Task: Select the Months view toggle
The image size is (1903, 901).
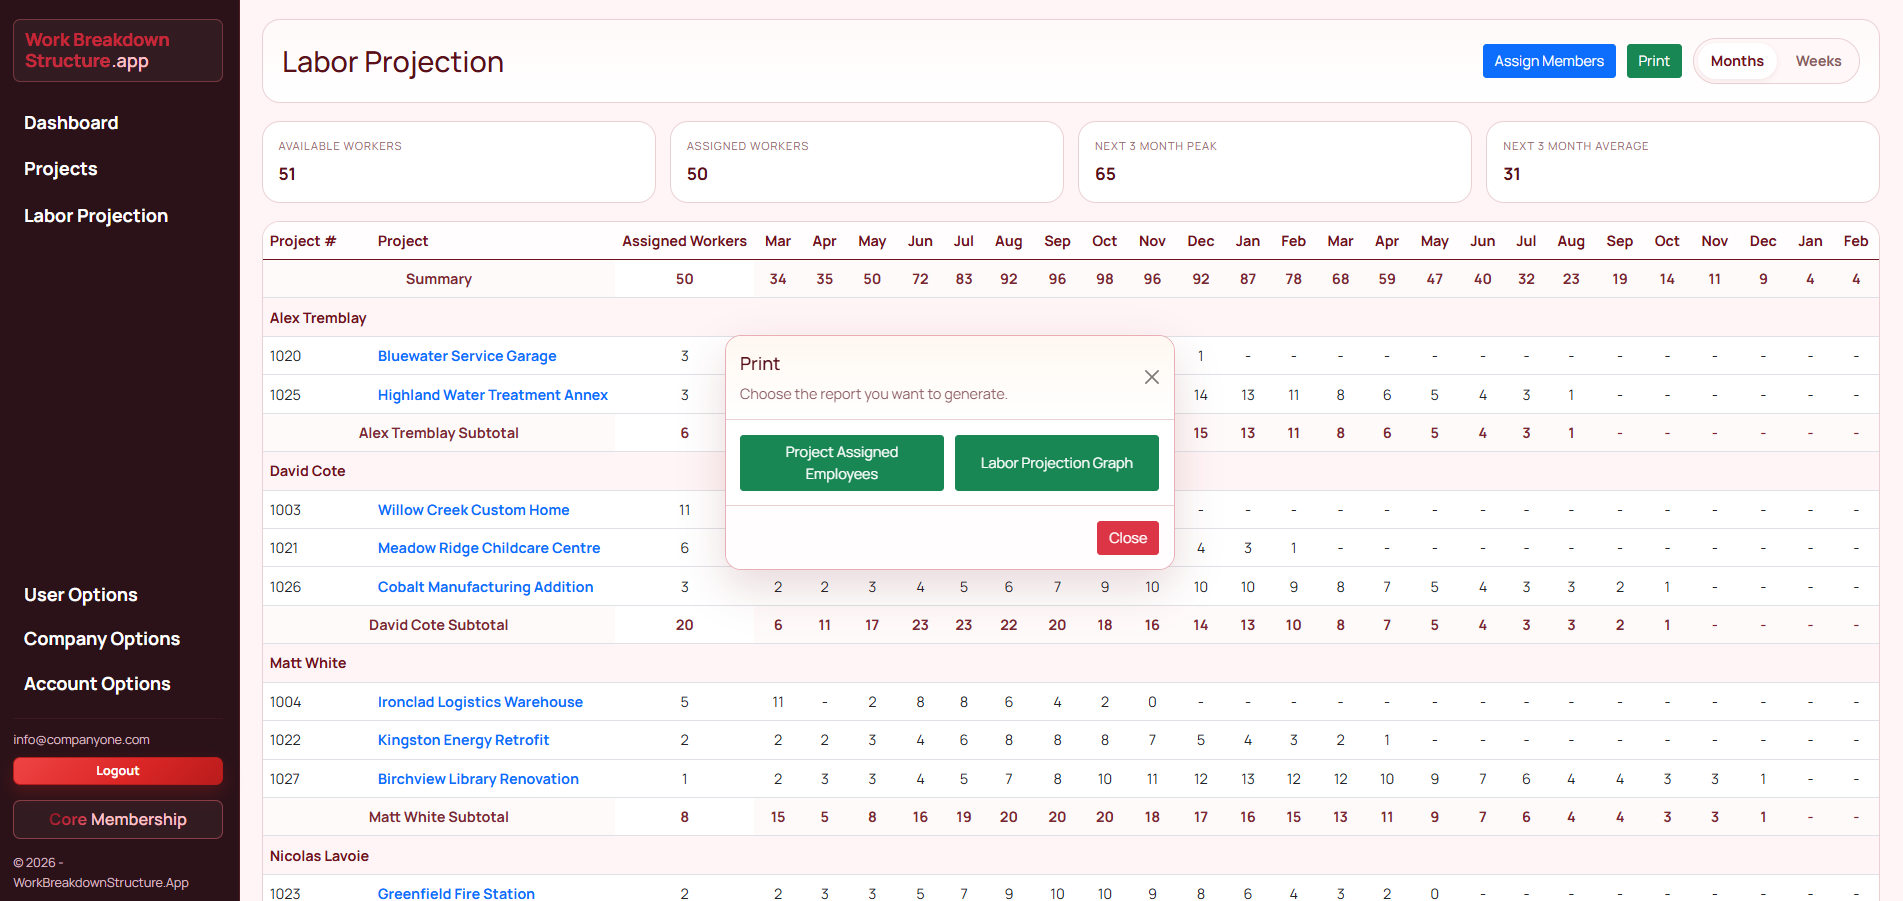Action: pos(1736,61)
